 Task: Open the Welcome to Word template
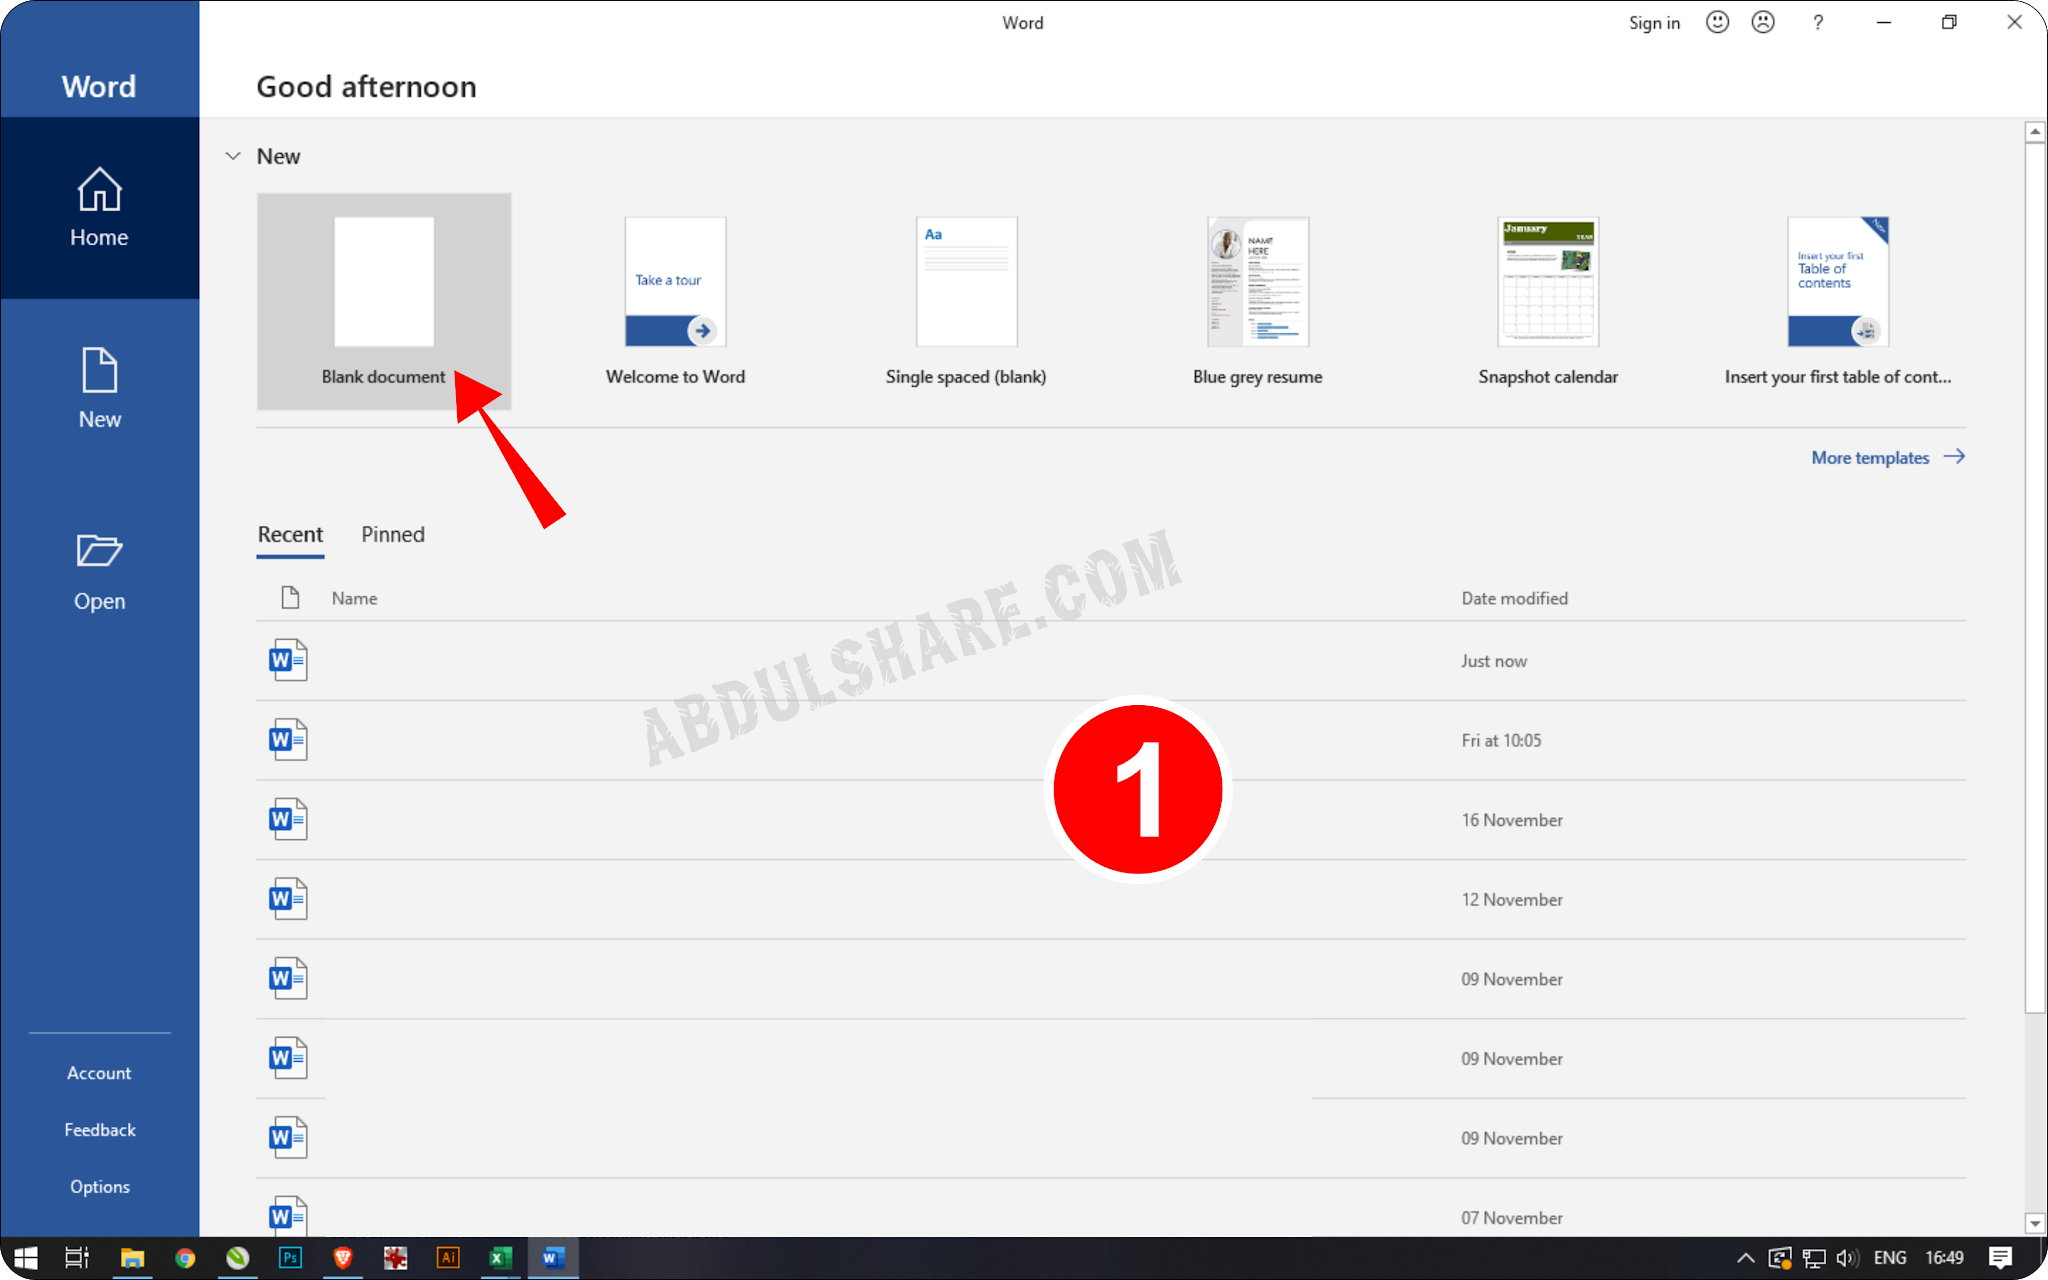(675, 301)
